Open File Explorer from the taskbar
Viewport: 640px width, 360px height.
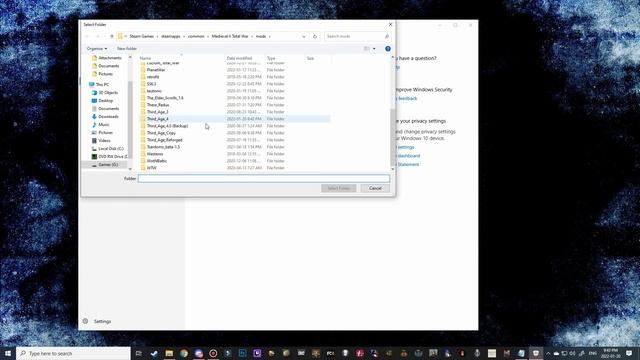(169, 353)
